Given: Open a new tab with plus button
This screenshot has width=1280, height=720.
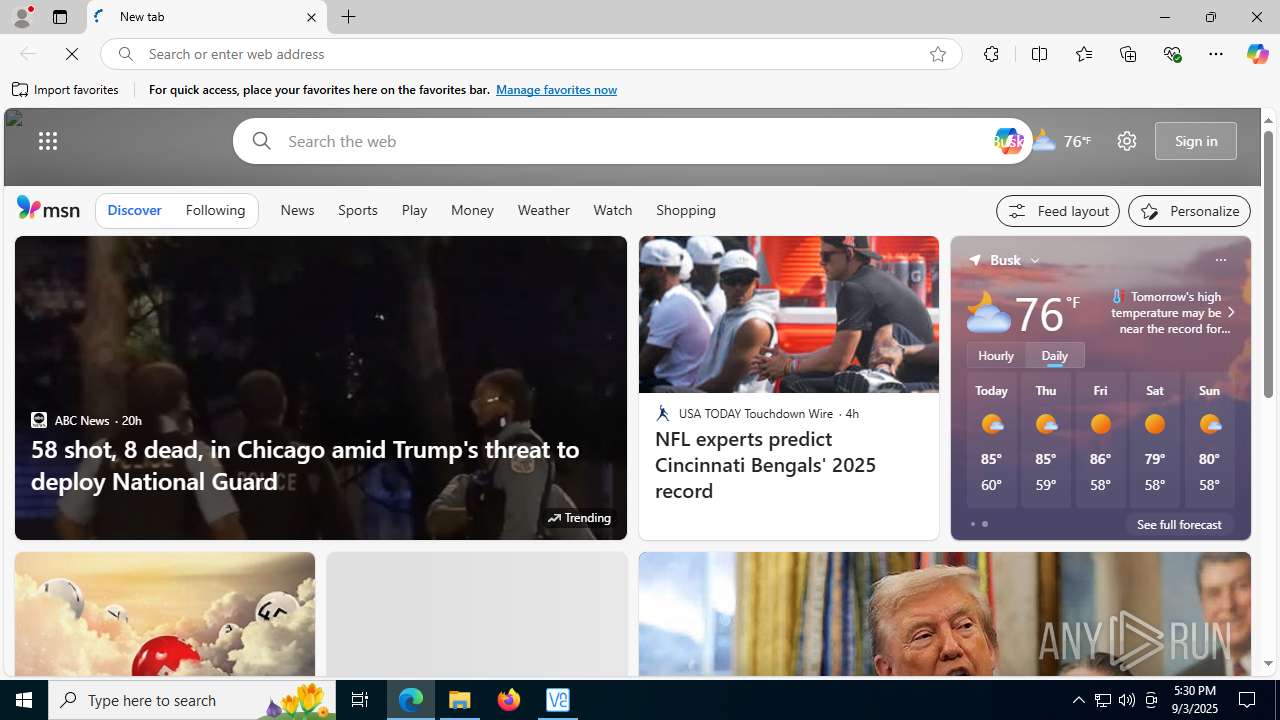Looking at the screenshot, I should [349, 17].
